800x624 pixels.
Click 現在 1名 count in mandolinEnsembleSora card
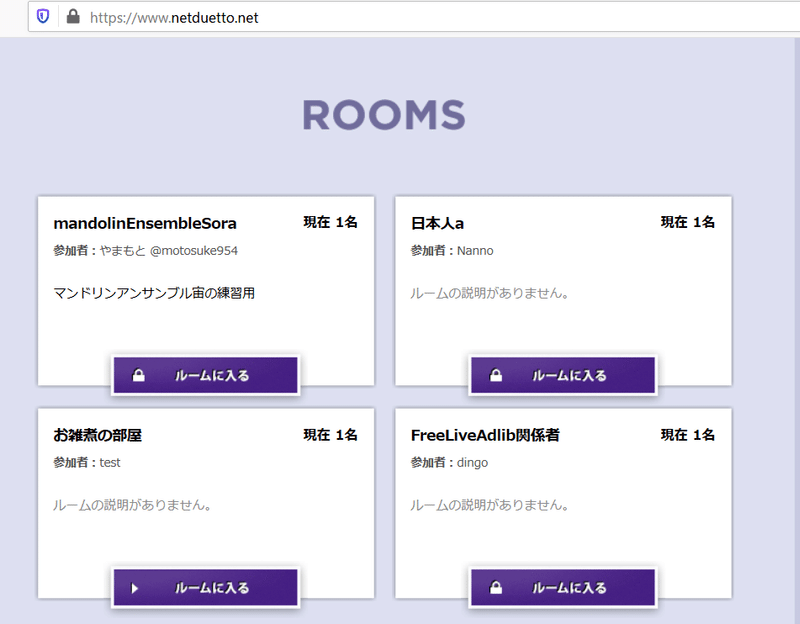330,222
